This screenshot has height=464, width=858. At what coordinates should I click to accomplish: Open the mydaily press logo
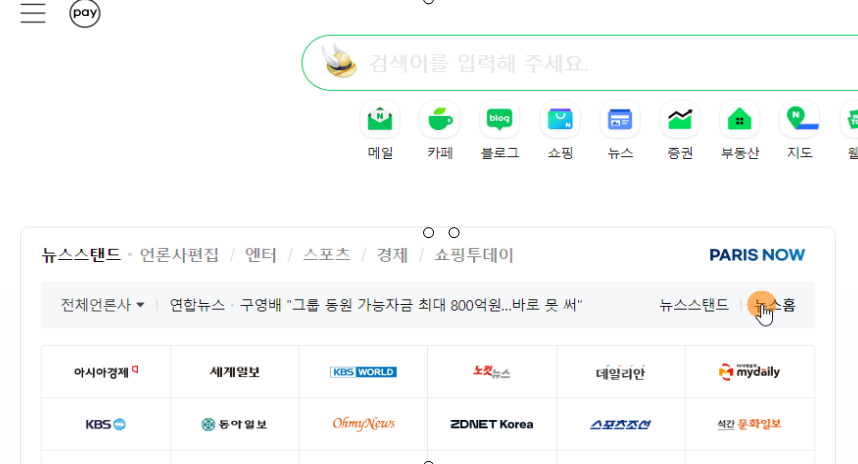(x=750, y=372)
